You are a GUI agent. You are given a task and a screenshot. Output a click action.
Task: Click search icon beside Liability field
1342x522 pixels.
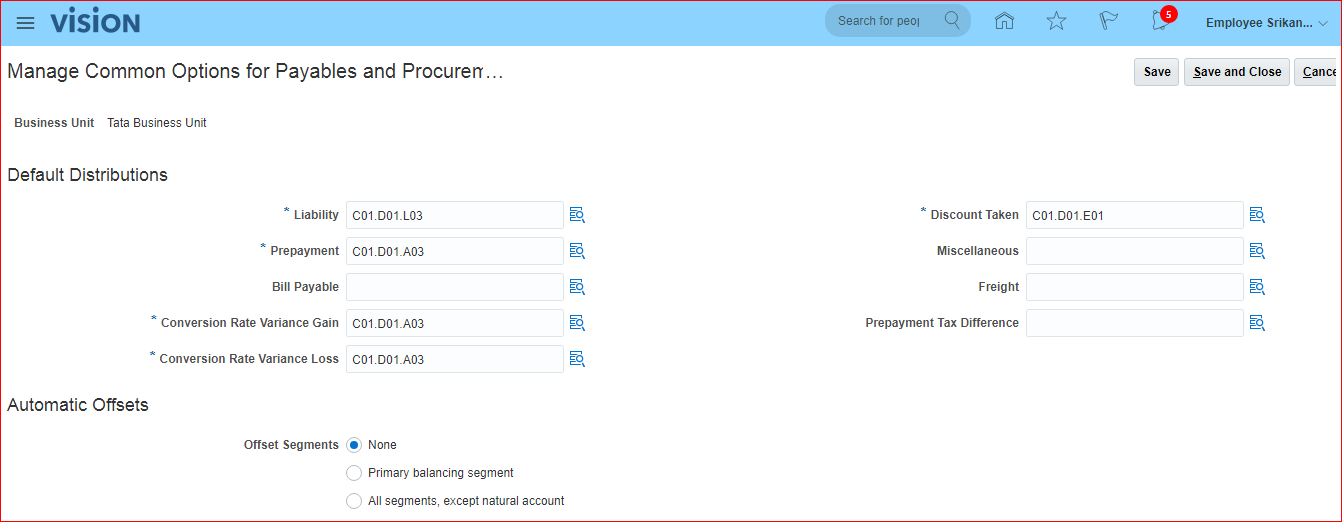coord(577,215)
